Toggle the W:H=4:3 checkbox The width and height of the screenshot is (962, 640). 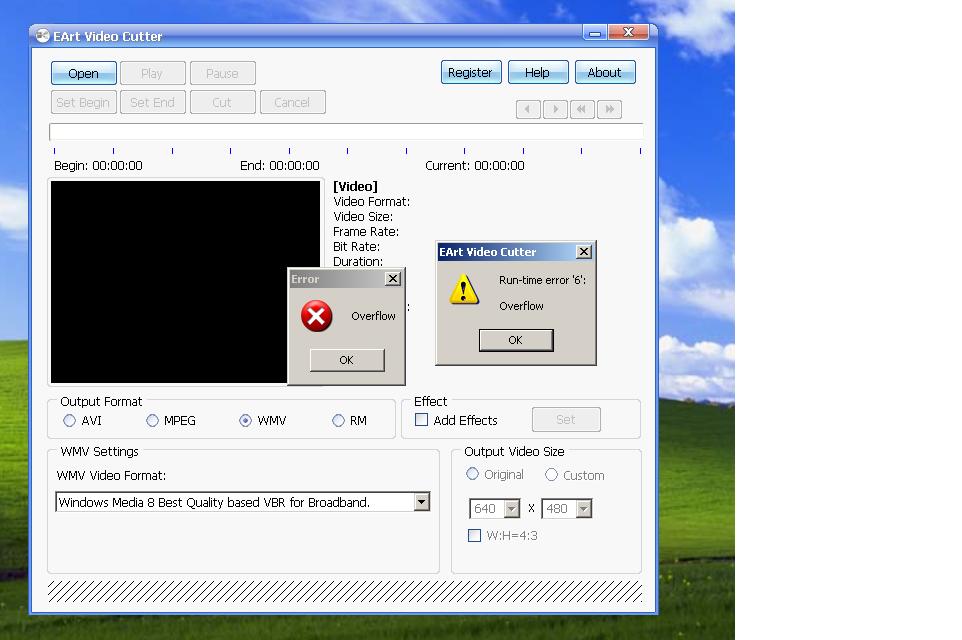pos(474,535)
